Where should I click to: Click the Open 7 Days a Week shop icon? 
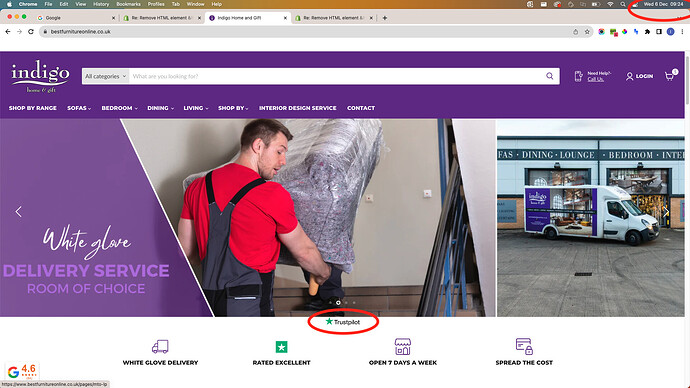403,347
